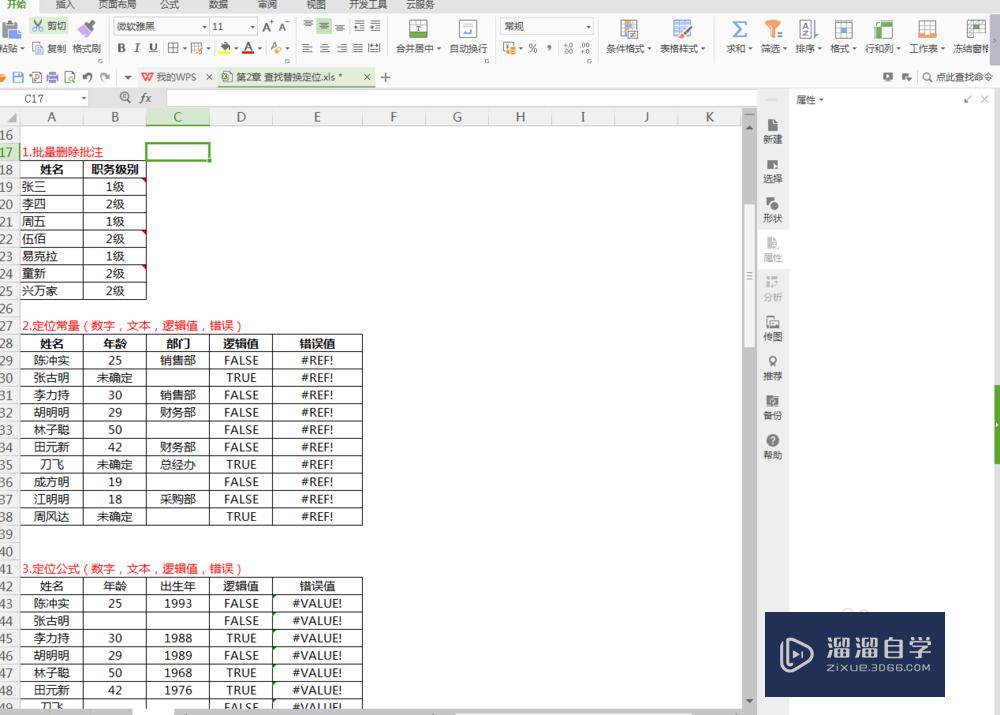The width and height of the screenshot is (1000, 715).
Task: Click the insert function fx button
Action: point(145,98)
